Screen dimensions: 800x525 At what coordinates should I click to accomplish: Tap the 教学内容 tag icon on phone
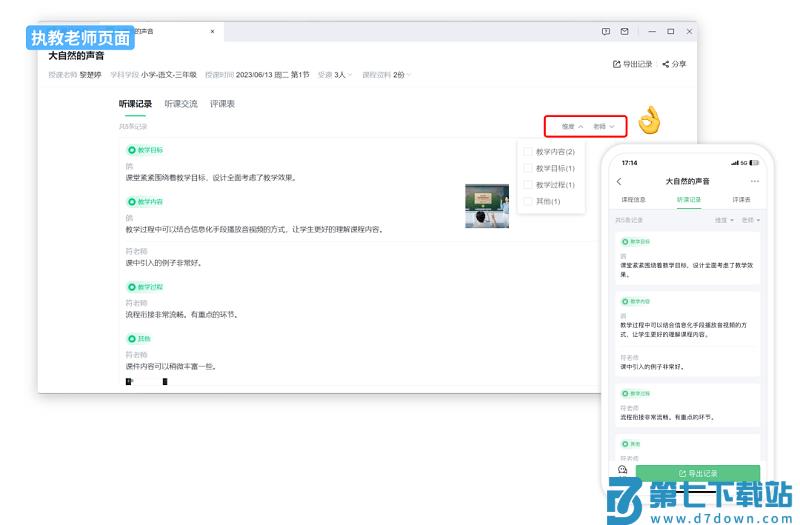(625, 302)
